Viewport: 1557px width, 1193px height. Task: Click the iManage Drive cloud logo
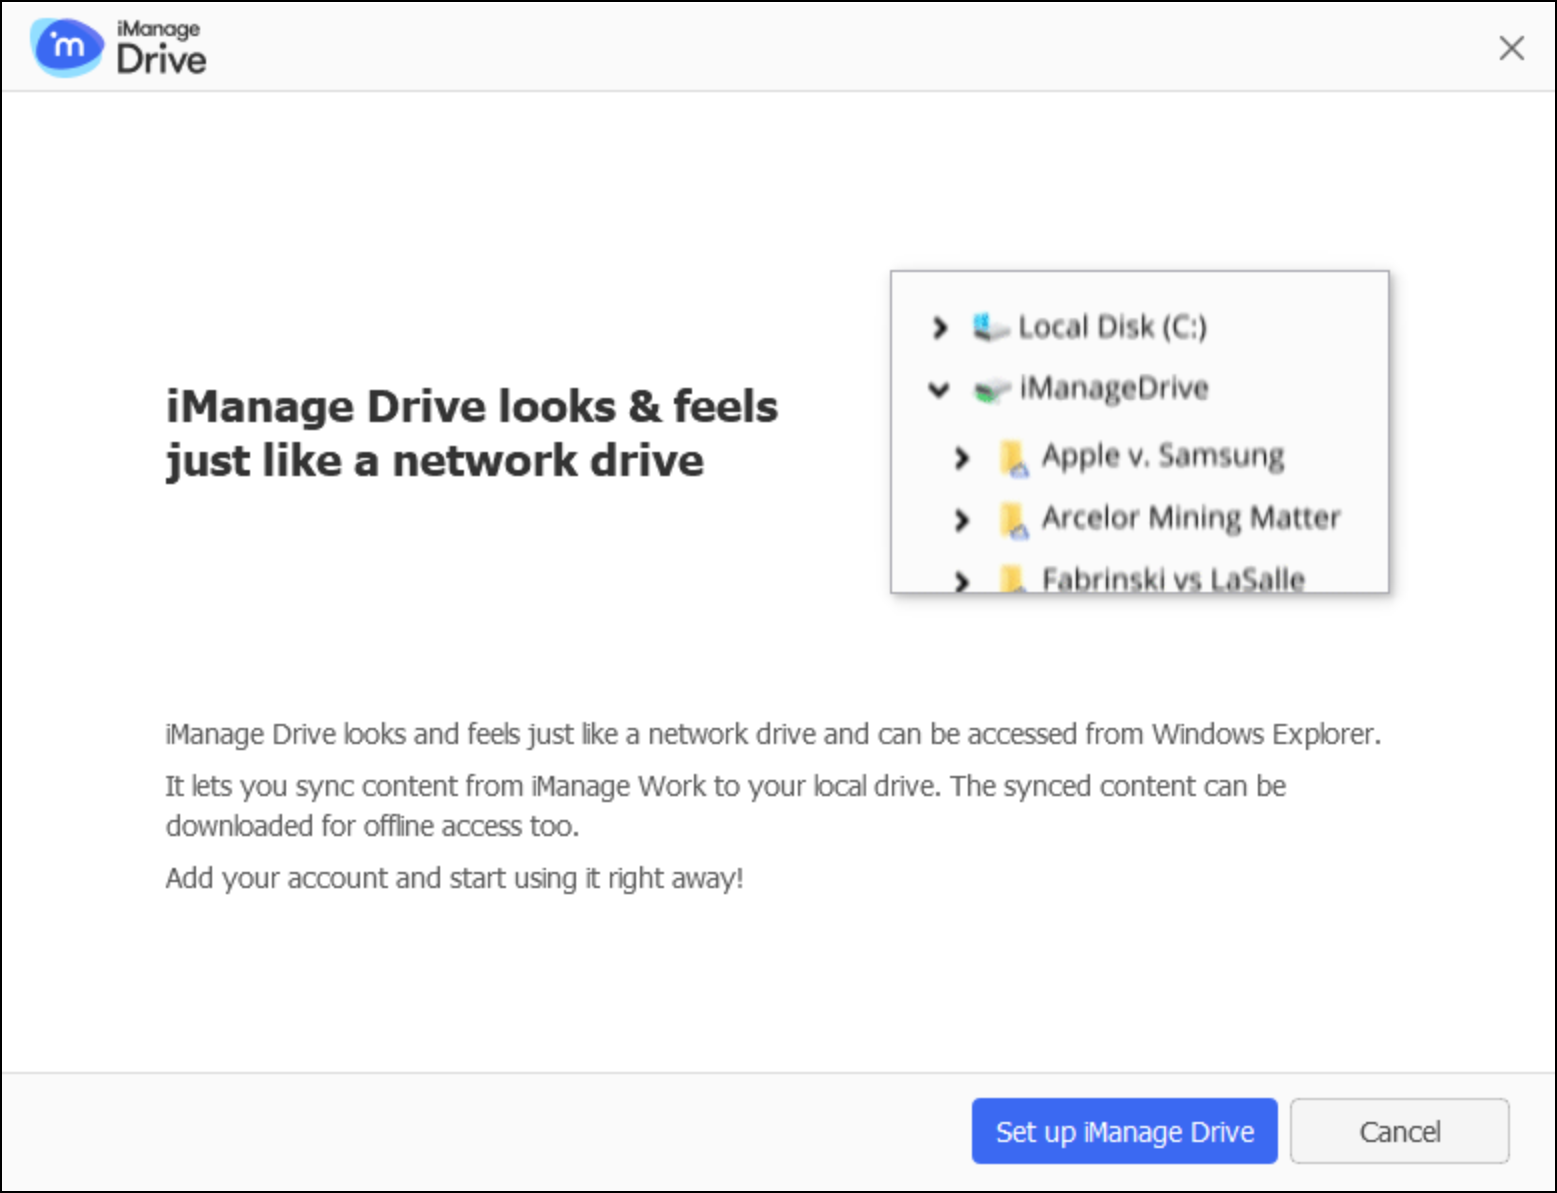pyautogui.click(x=66, y=47)
